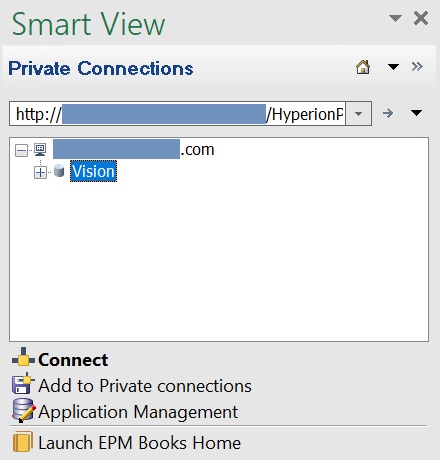Collapse the server node in the tree
Screen dimensions: 440x460
22,151
